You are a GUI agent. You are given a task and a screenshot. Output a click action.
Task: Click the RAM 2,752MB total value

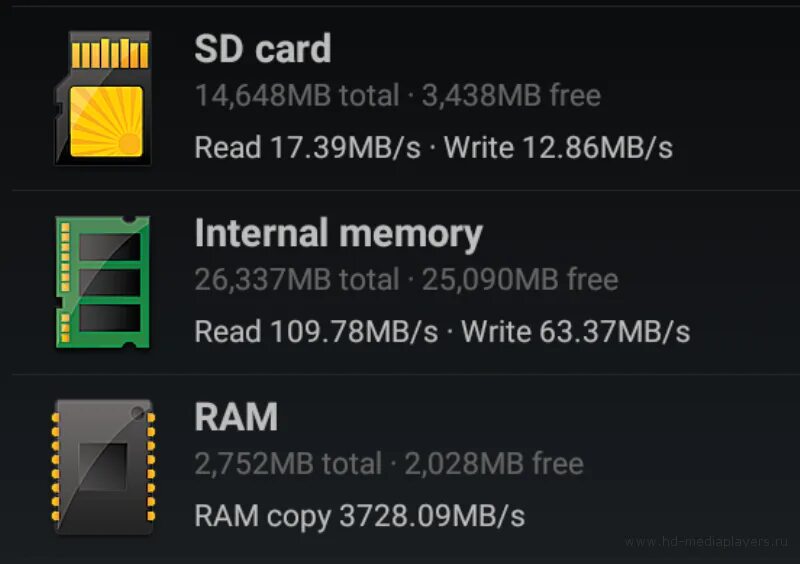[288, 464]
